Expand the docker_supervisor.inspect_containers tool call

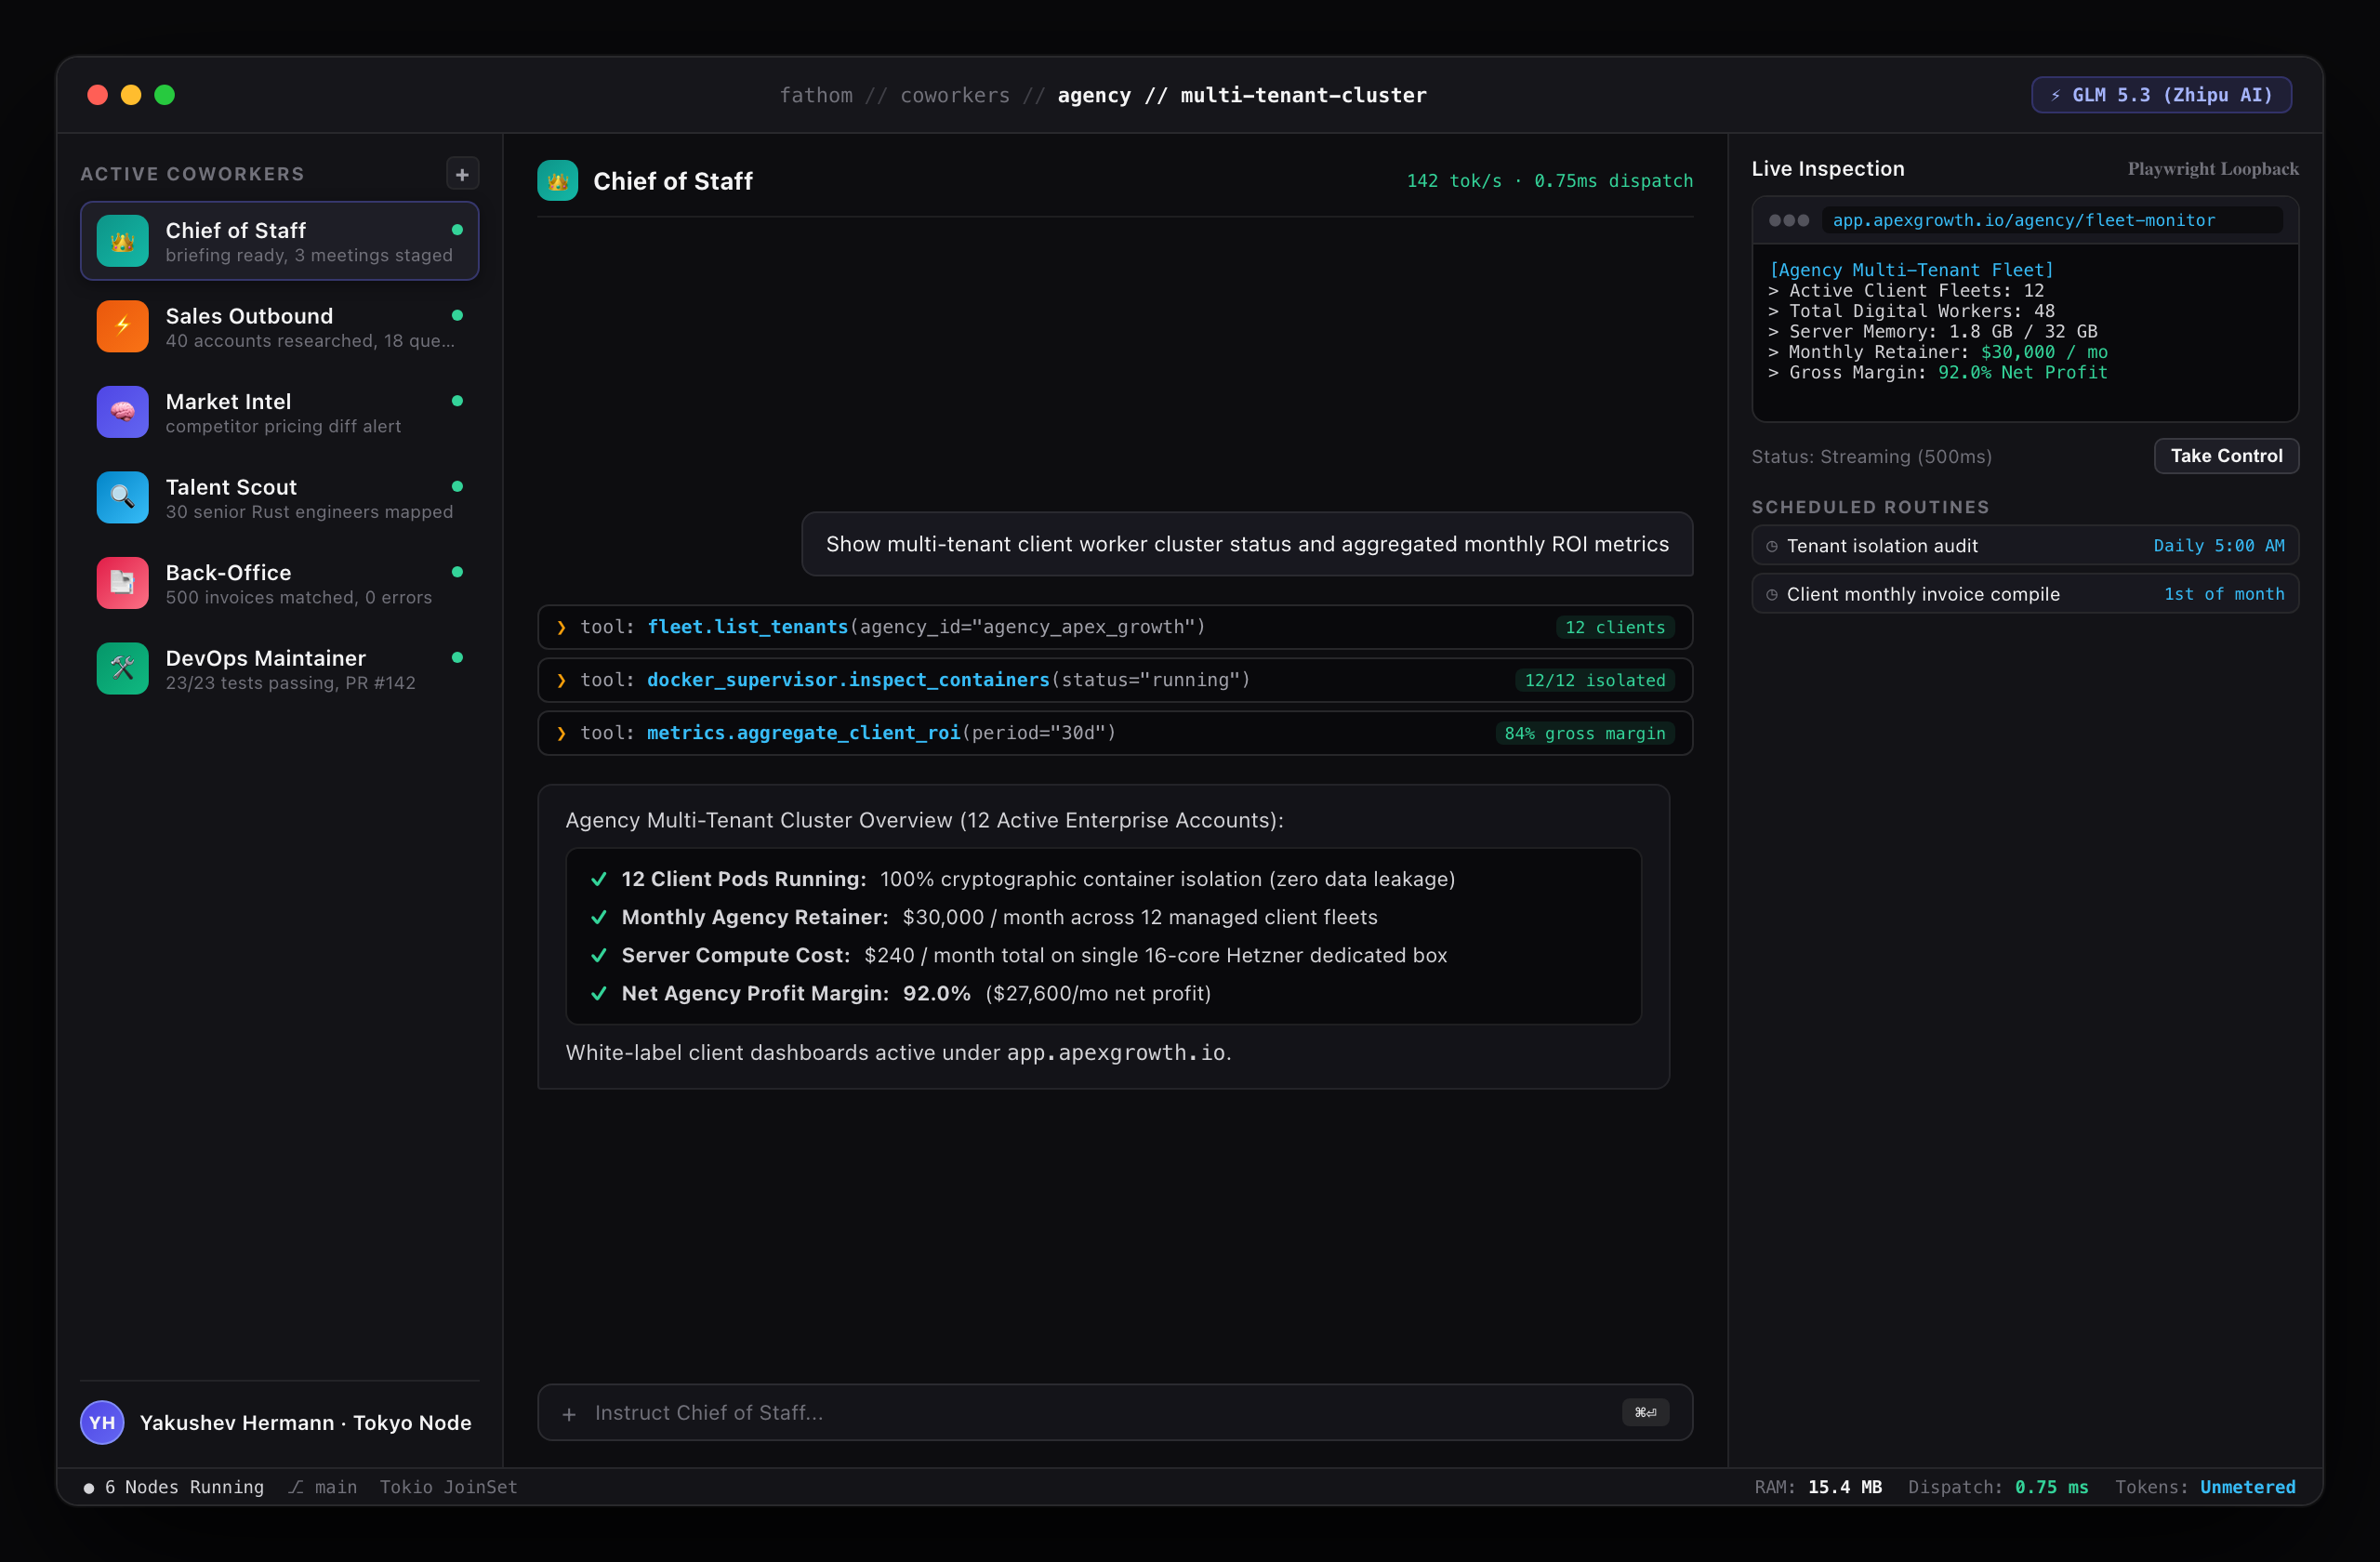1114,680
